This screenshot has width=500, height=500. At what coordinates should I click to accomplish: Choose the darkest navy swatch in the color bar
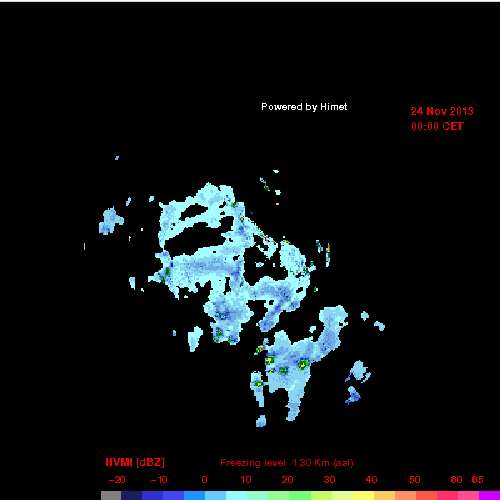(x=132, y=495)
